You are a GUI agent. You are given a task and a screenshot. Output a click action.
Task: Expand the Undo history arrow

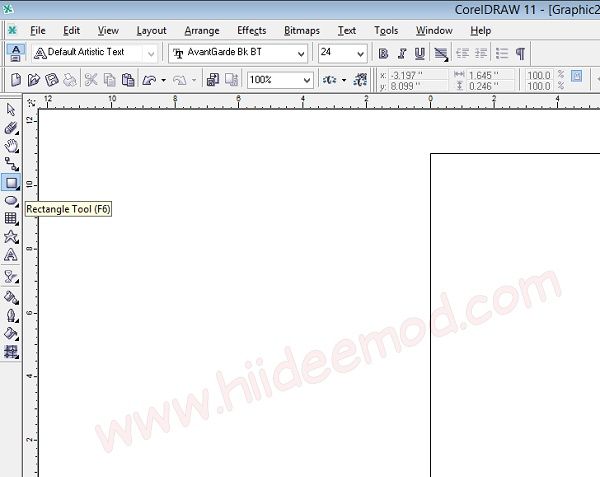[x=163, y=80]
